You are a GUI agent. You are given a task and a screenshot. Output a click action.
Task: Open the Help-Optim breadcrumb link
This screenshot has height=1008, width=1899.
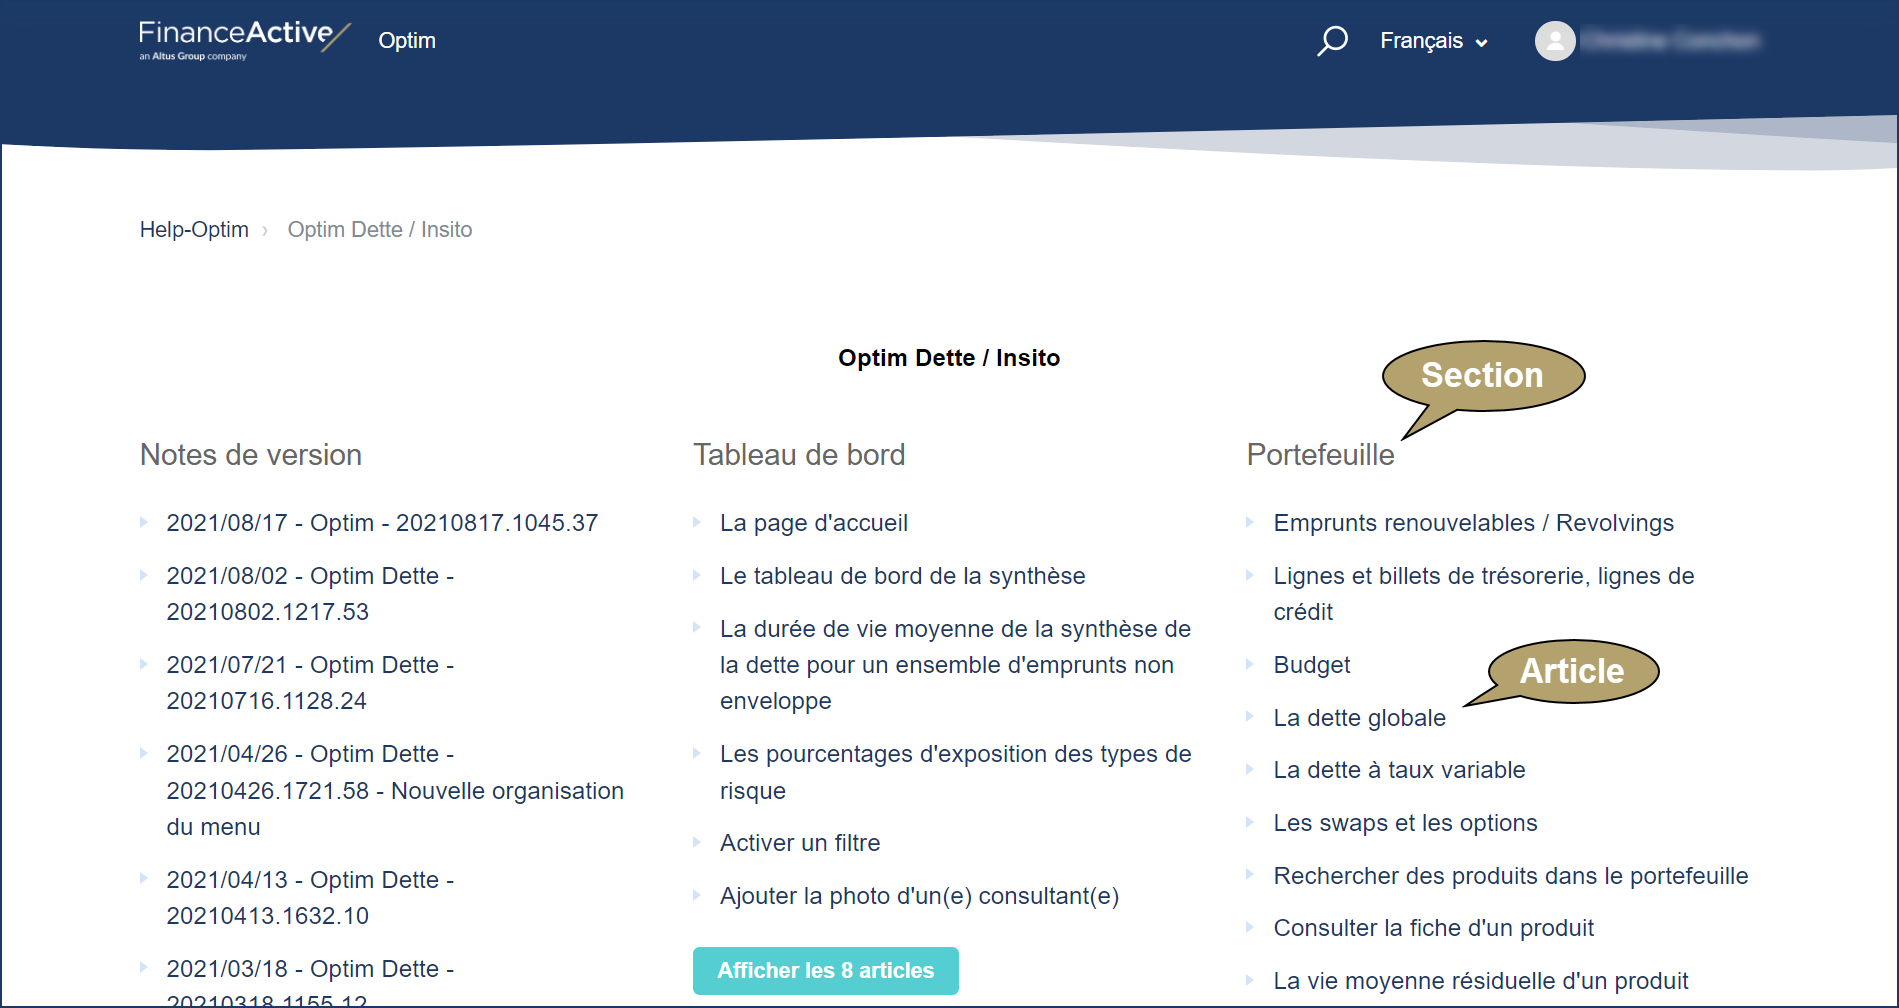click(193, 229)
